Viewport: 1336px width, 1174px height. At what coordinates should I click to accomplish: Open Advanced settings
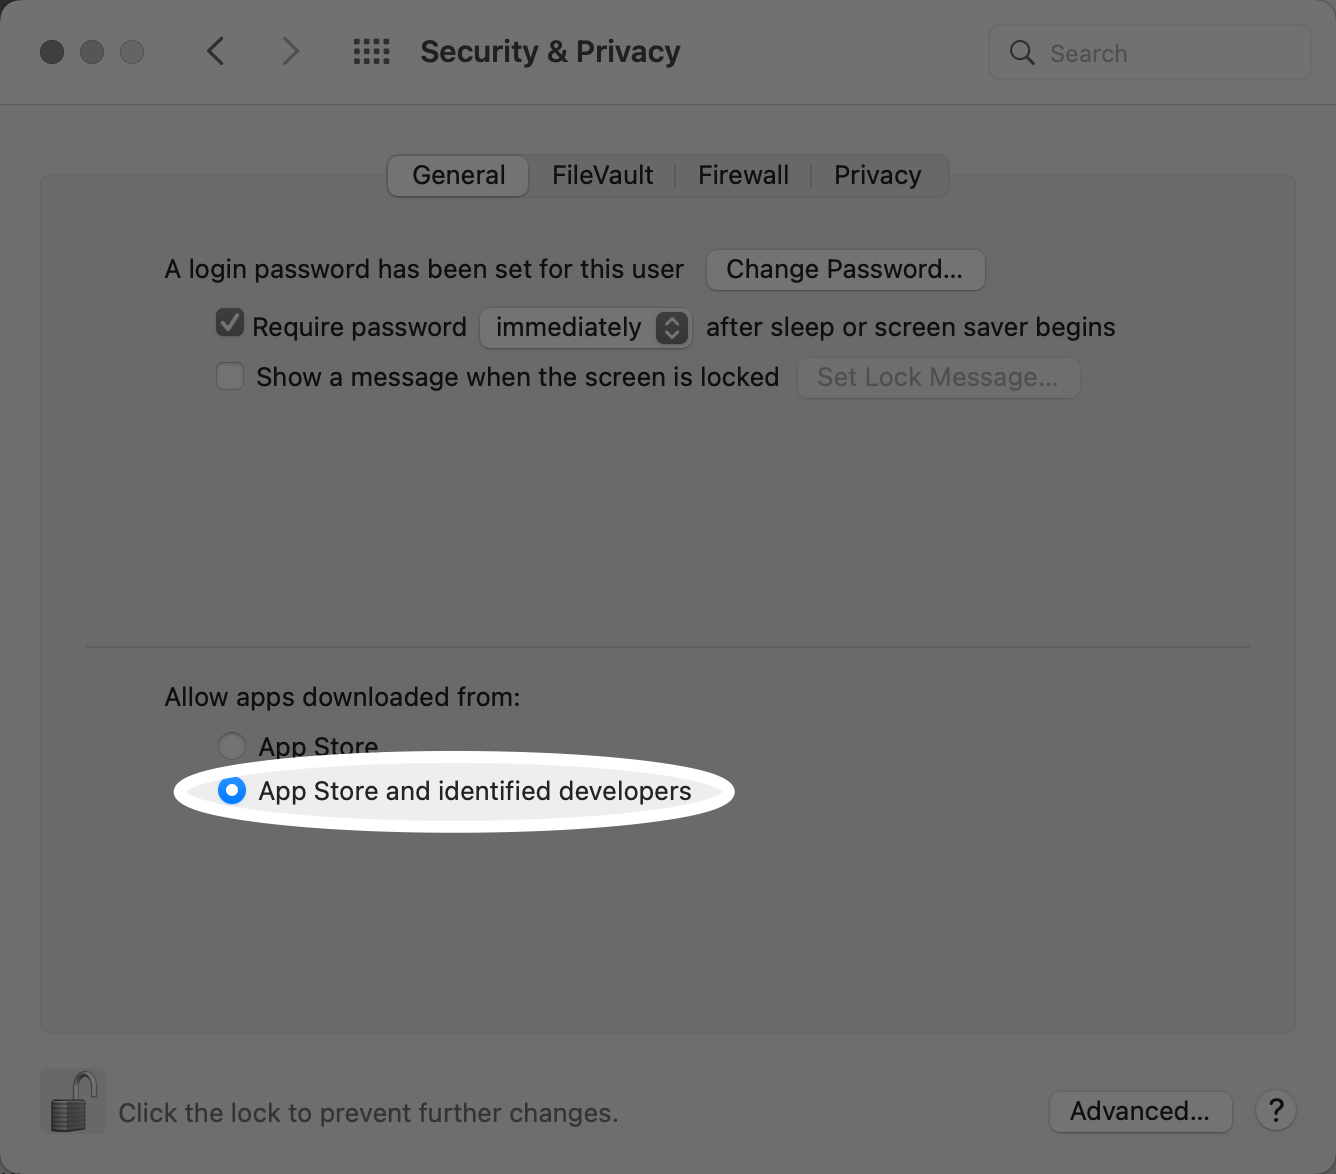(1140, 1111)
